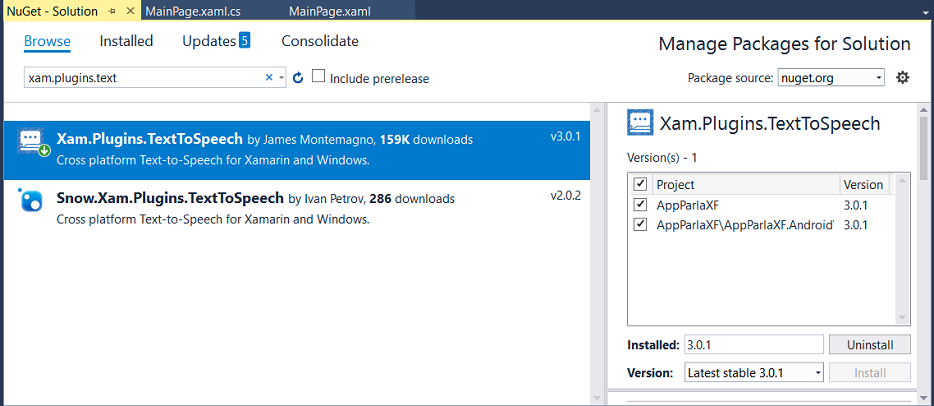
Task: Click the Manage Packages for Solution heading
Action: pos(784,44)
